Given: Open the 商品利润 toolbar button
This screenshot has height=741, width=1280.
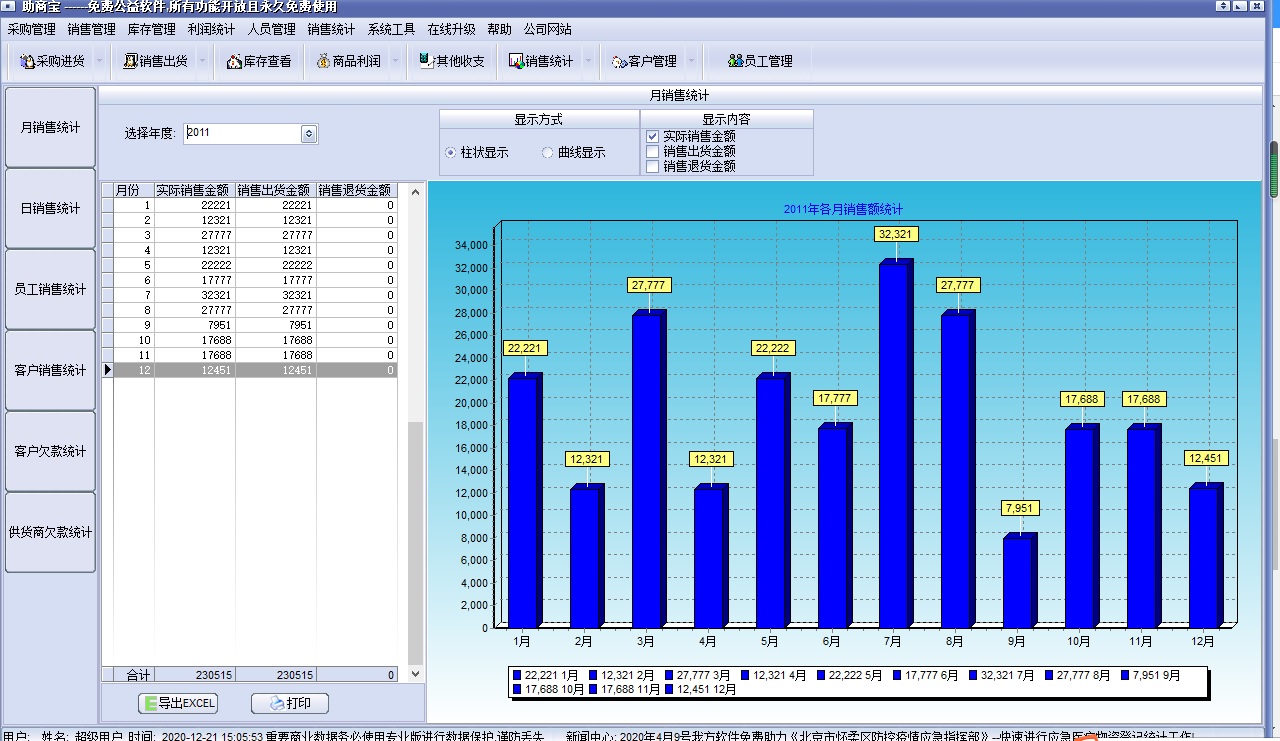Looking at the screenshot, I should tap(349, 61).
